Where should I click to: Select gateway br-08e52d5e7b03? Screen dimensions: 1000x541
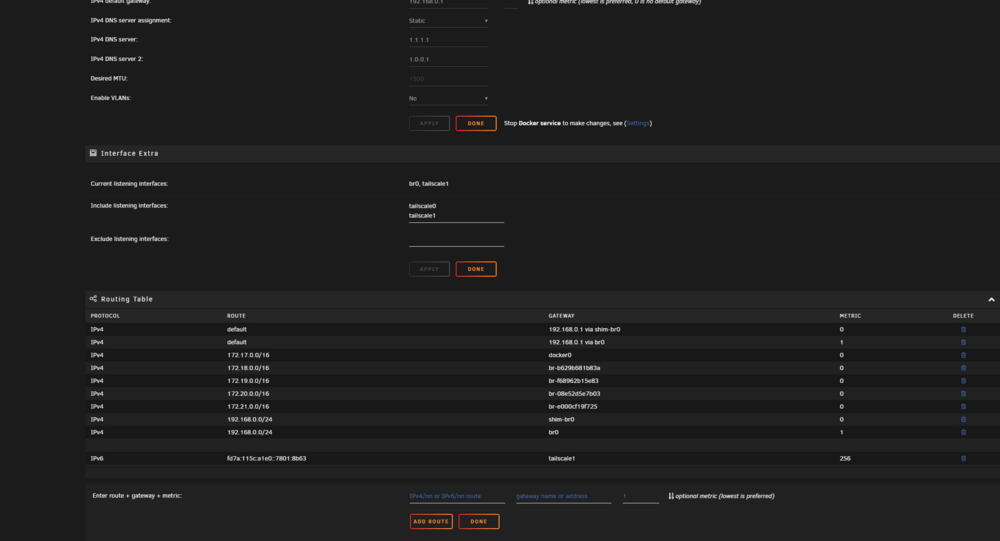[x=574, y=394]
